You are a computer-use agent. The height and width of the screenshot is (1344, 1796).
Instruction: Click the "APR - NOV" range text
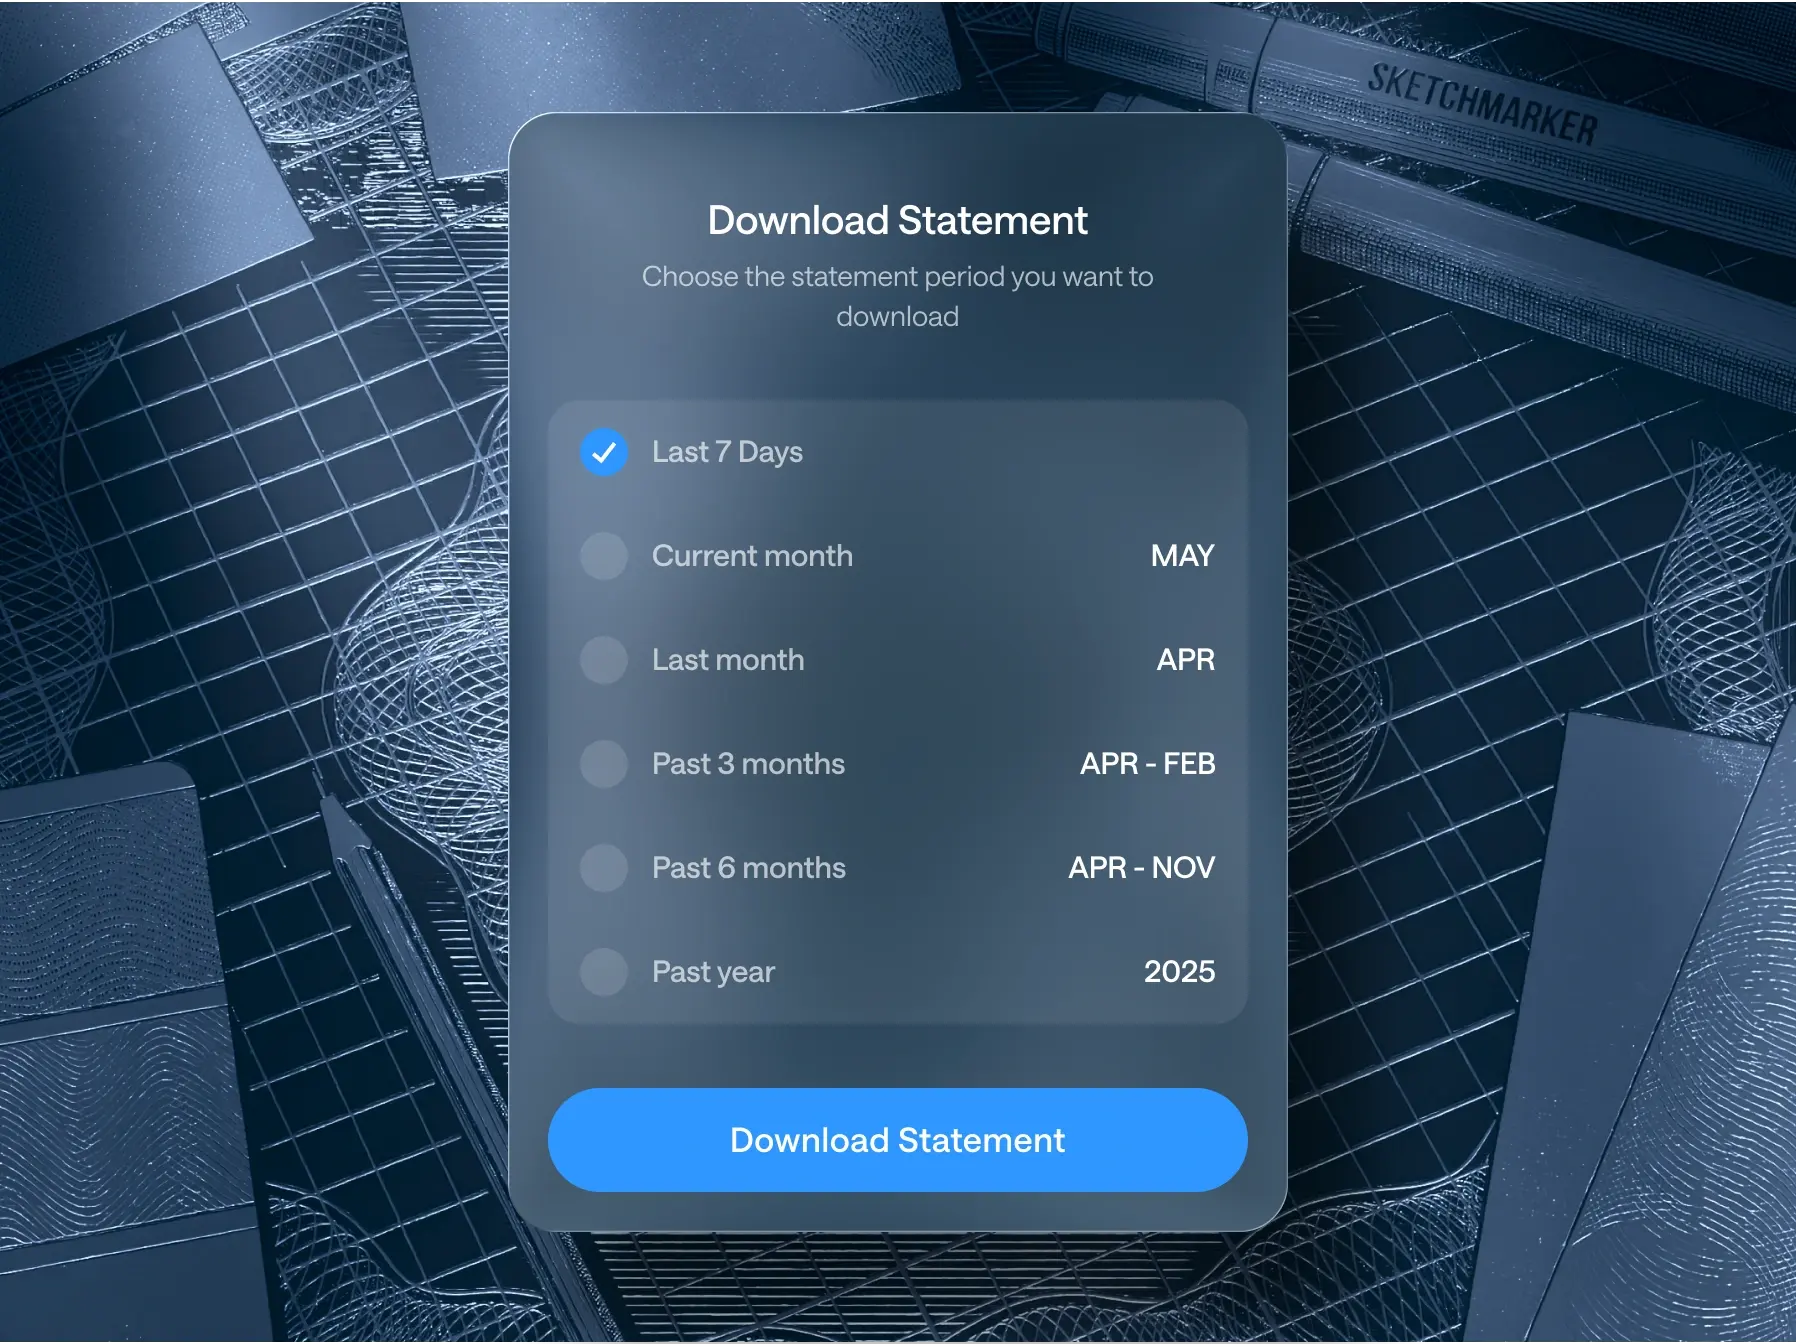1142,868
